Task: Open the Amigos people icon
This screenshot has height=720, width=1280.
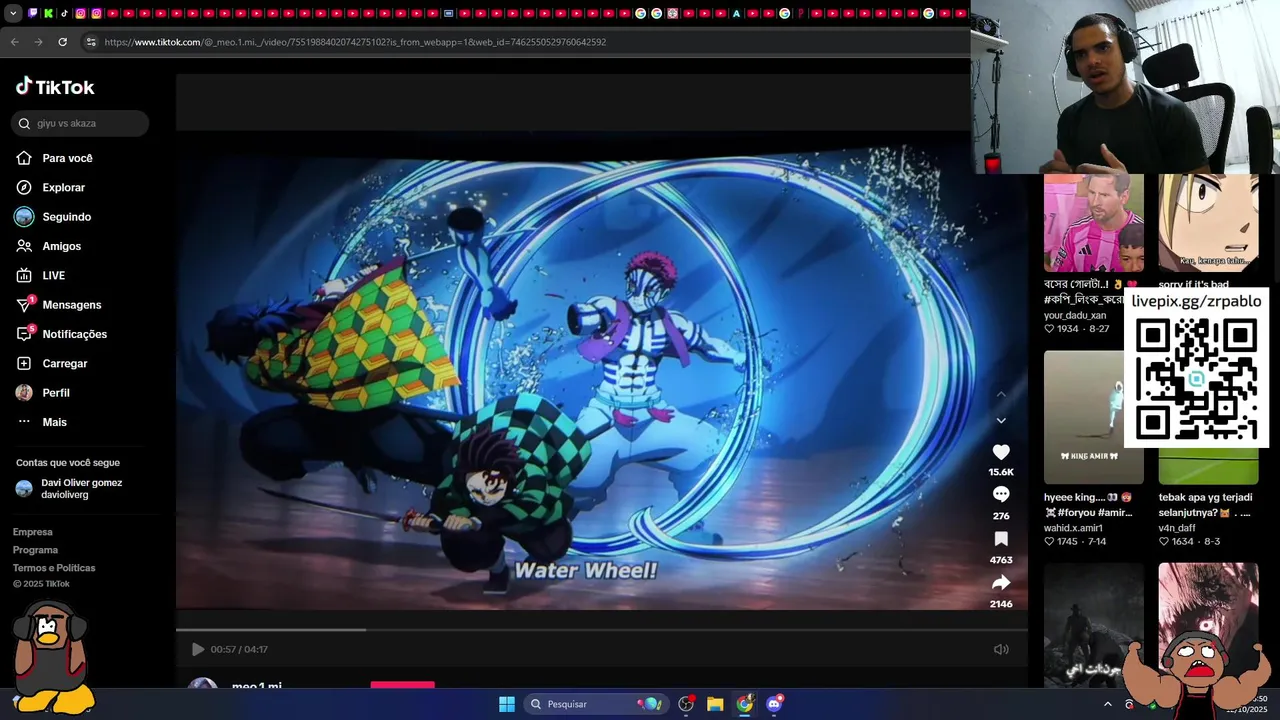Action: click(x=24, y=246)
